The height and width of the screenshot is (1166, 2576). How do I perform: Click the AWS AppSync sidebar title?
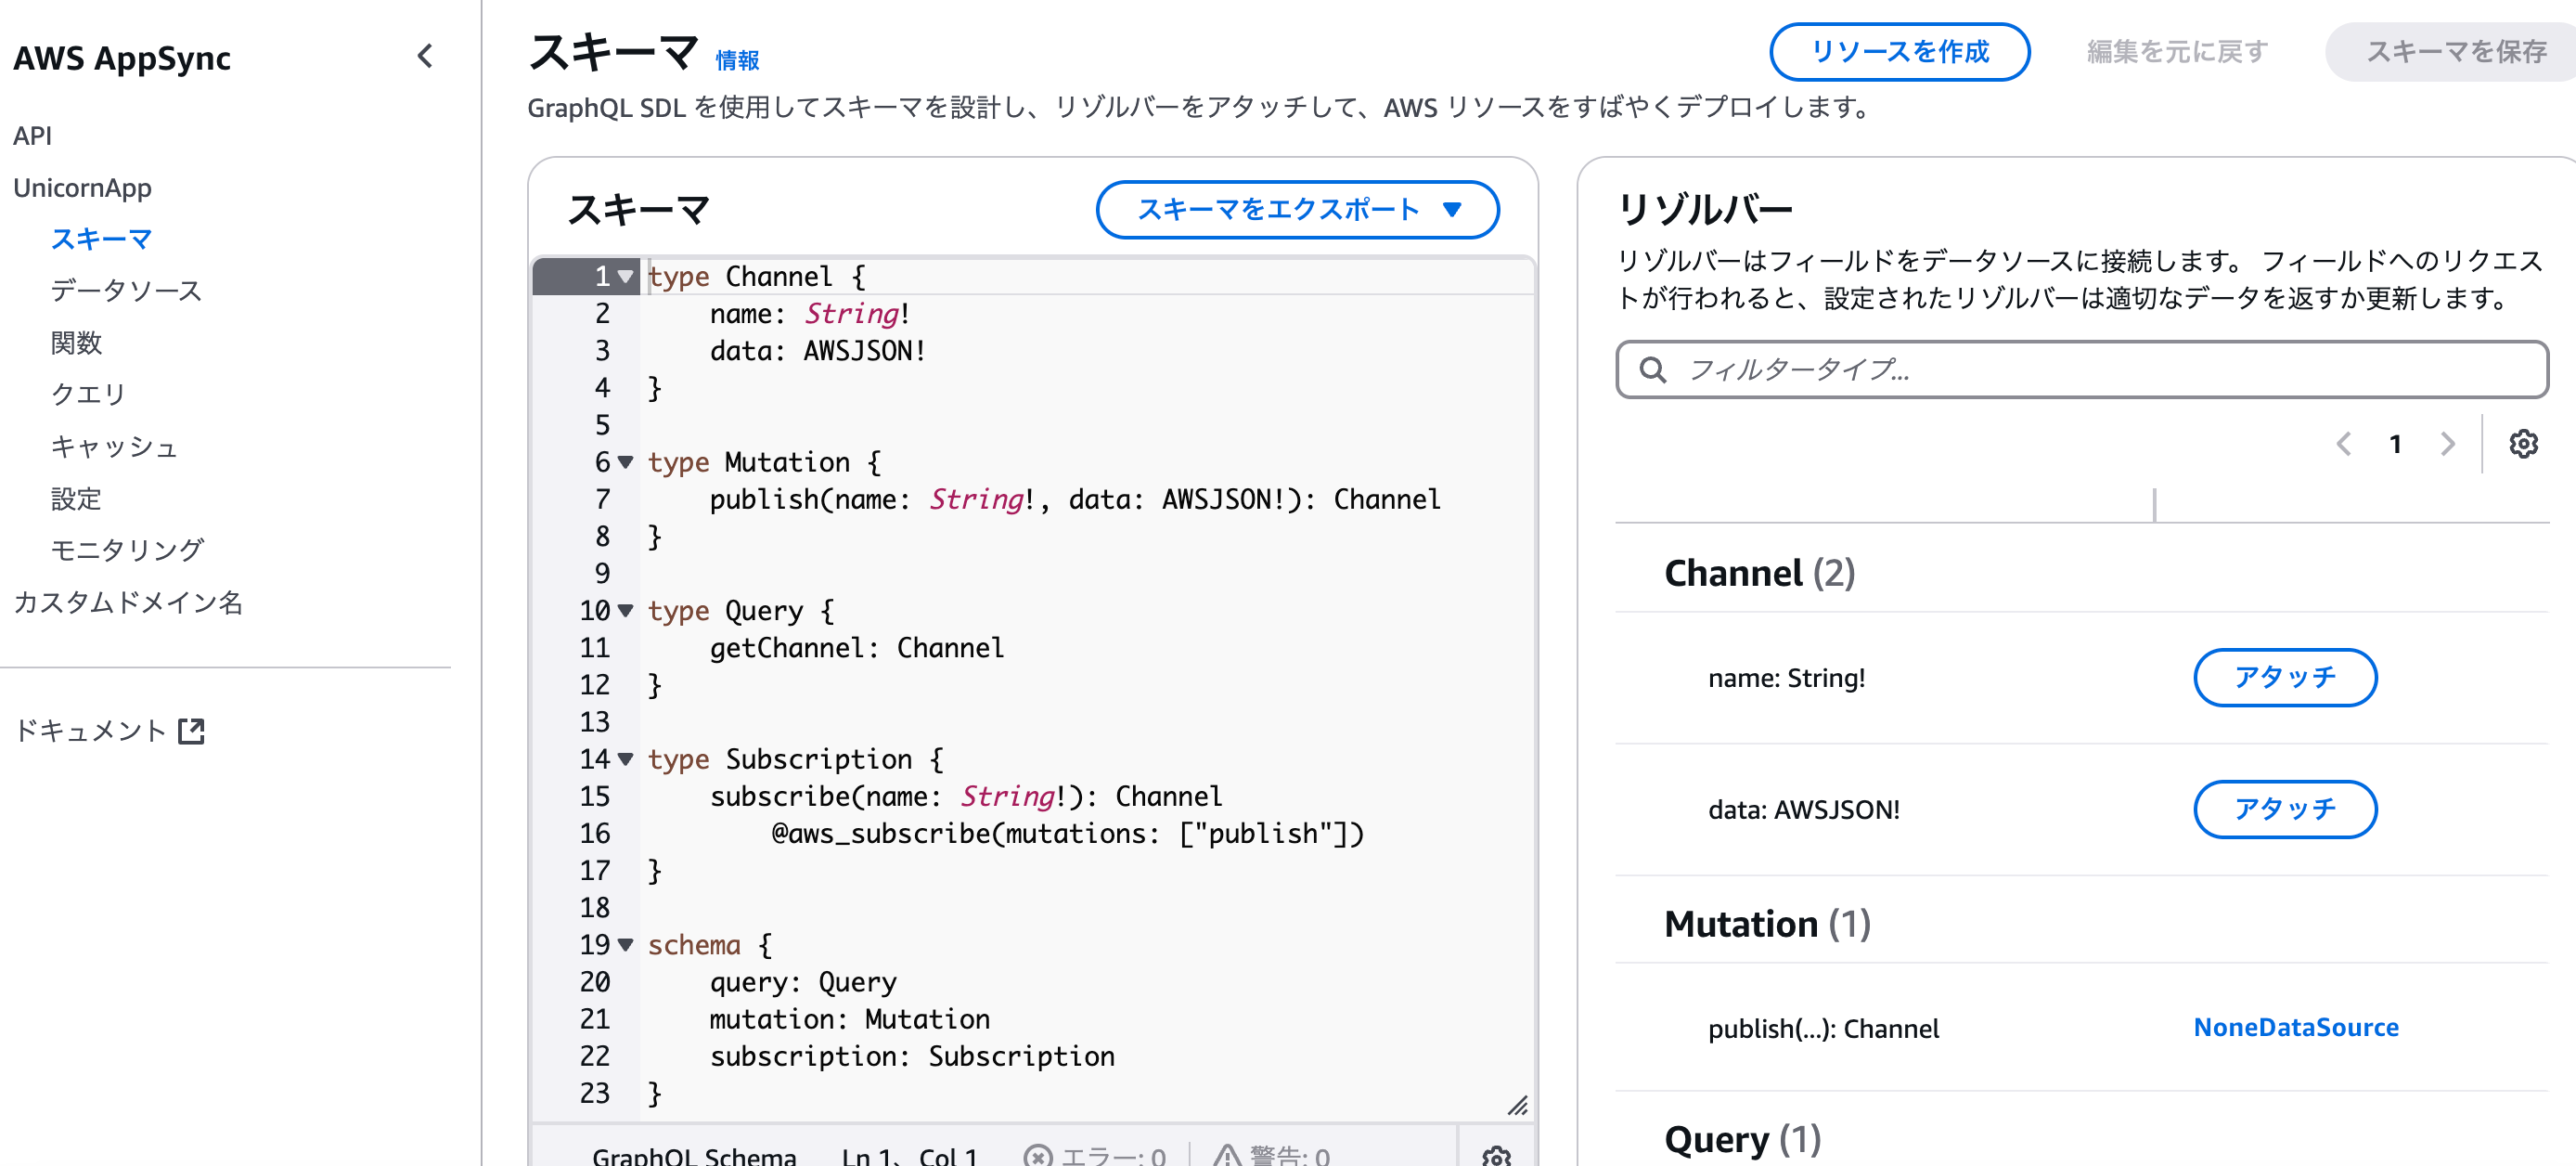pos(122,58)
